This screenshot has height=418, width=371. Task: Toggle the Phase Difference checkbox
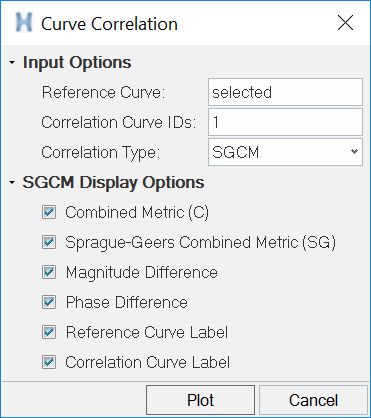[49, 302]
